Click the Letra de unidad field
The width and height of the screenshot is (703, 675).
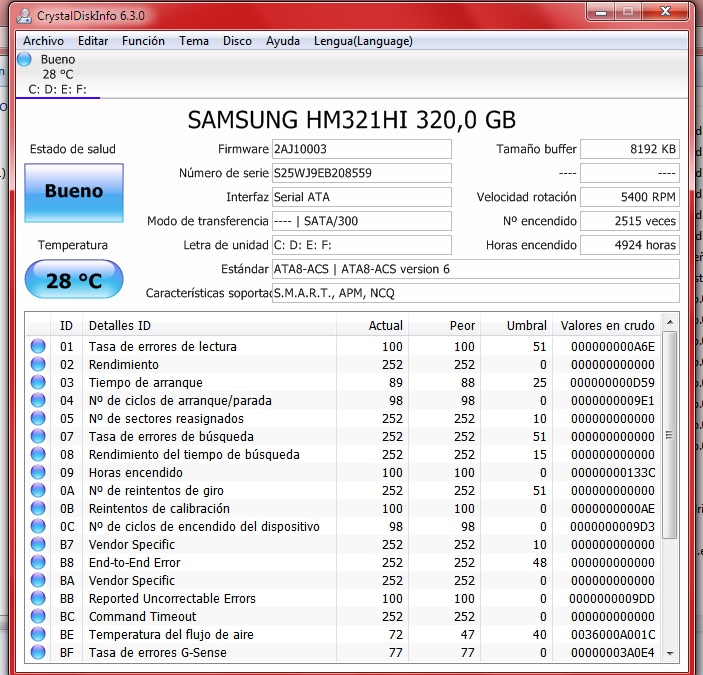361,245
